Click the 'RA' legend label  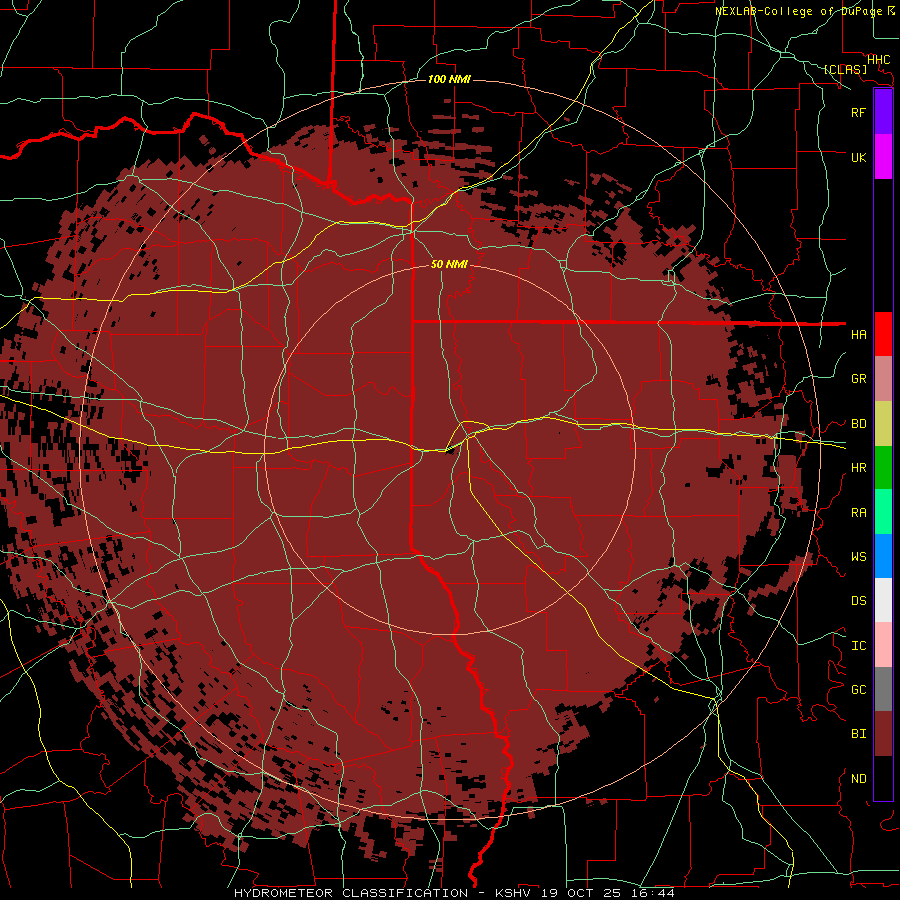coord(858,513)
